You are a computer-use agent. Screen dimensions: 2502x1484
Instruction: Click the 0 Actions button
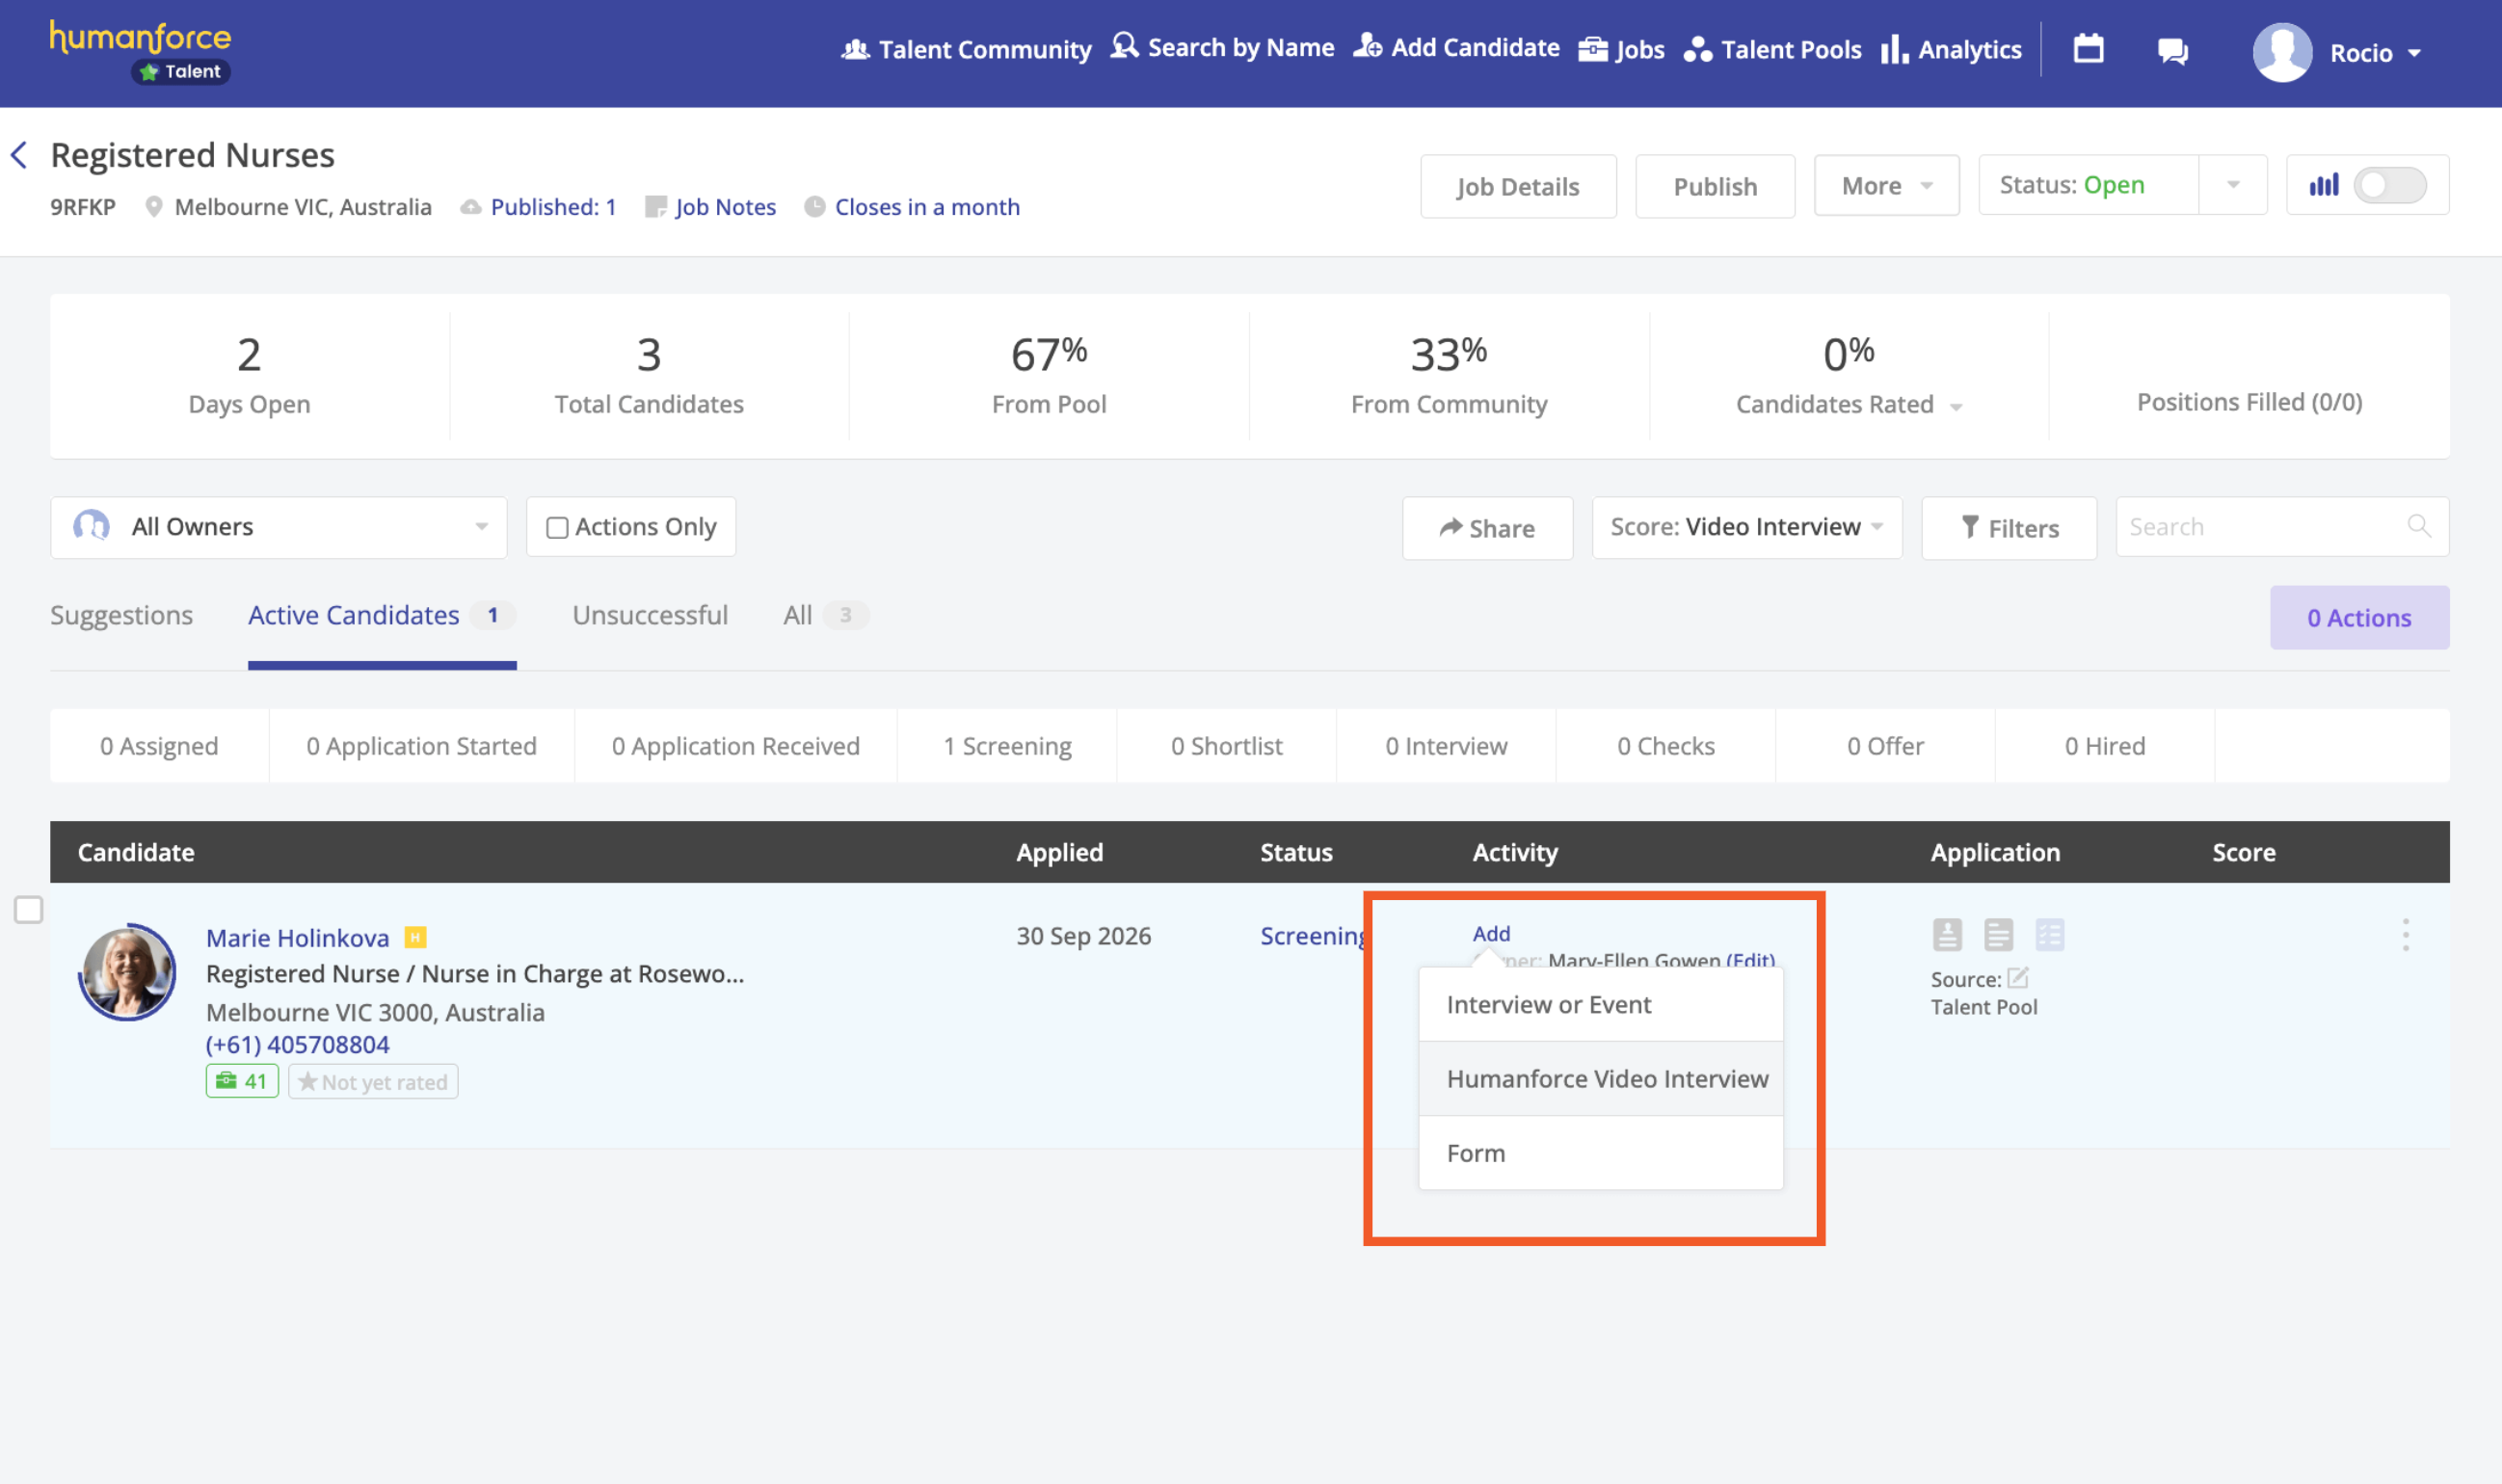click(x=2359, y=618)
